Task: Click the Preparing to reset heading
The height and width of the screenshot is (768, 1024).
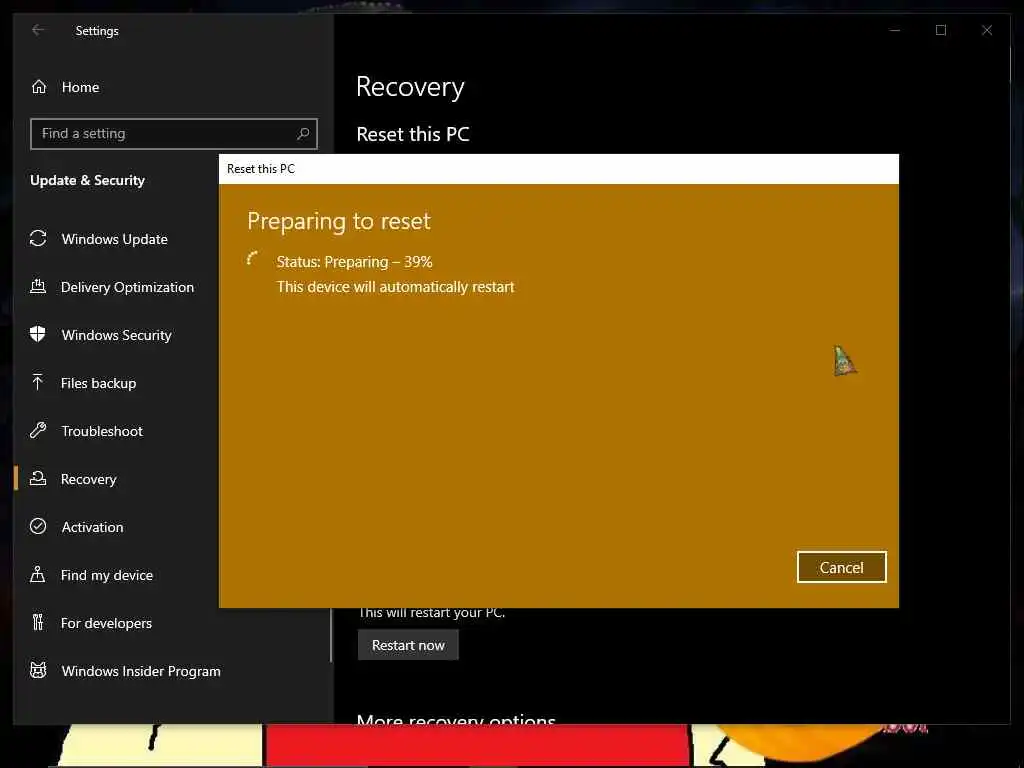Action: tap(338, 221)
